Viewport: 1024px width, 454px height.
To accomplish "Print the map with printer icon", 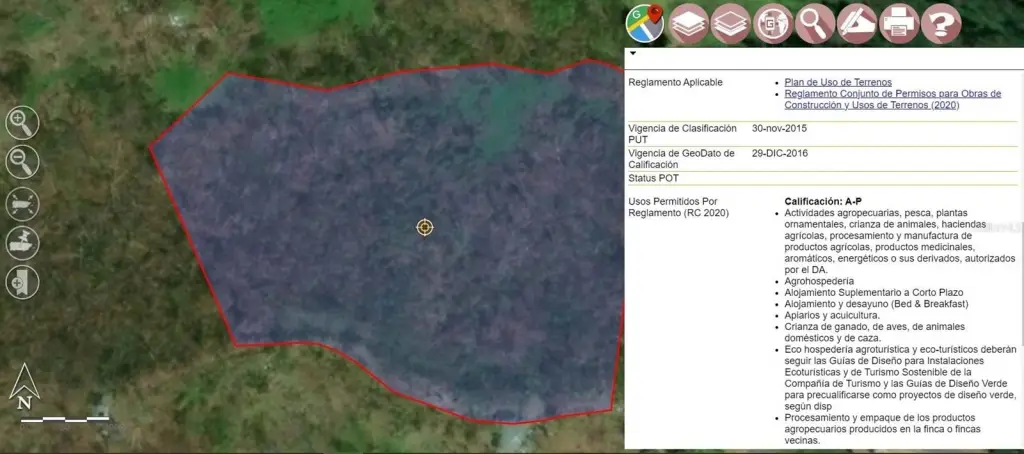I will (x=899, y=22).
